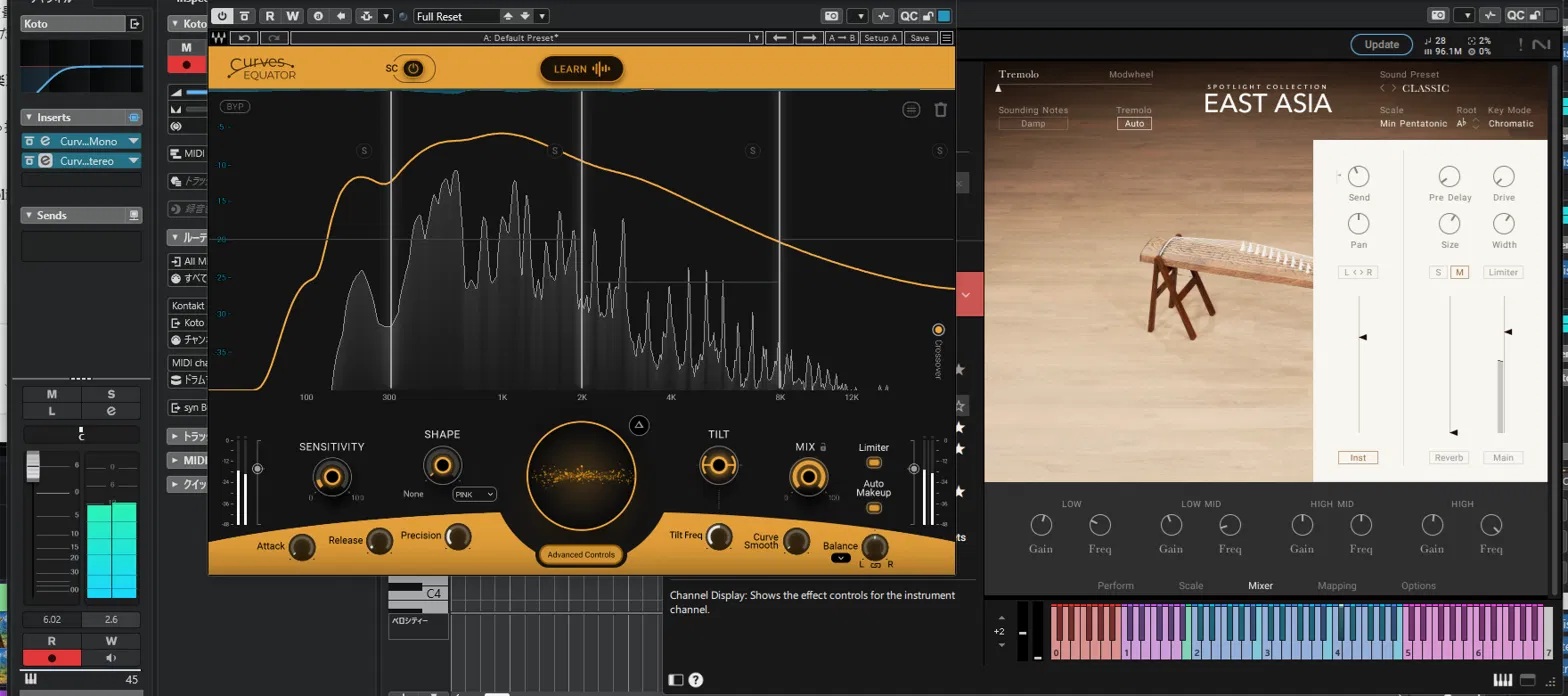
Task: Click the Waves redo arrow
Action: point(274,38)
